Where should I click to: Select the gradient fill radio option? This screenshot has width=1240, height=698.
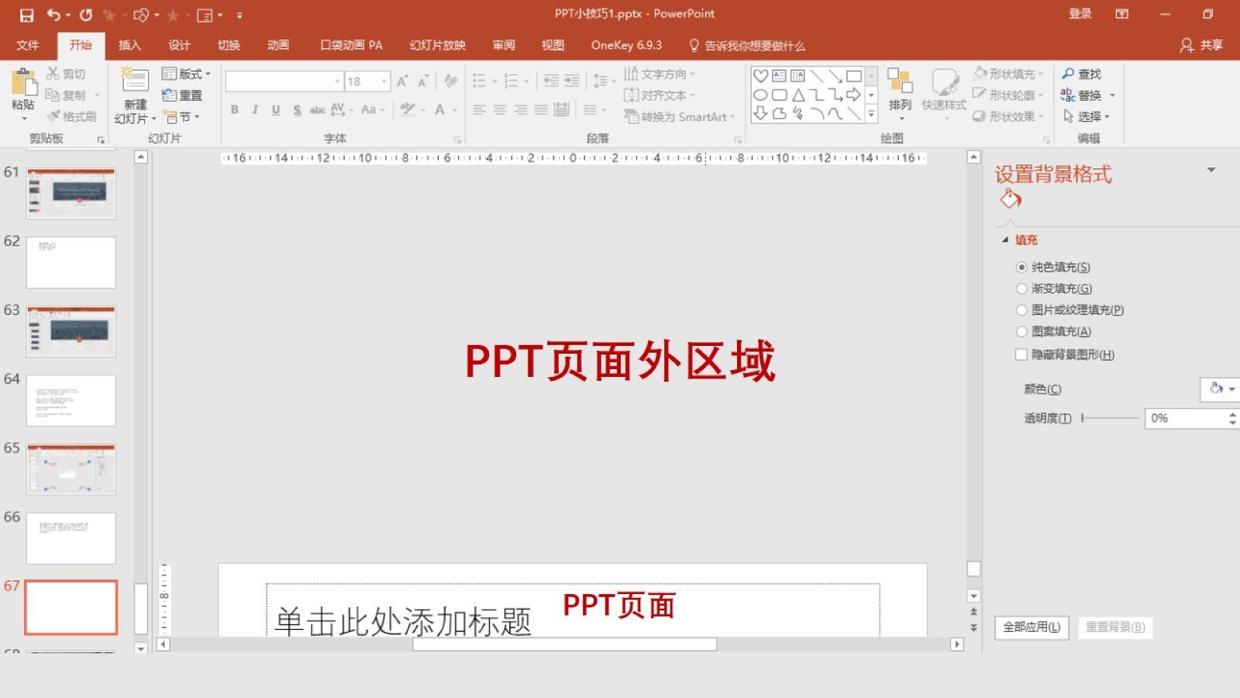(1021, 289)
